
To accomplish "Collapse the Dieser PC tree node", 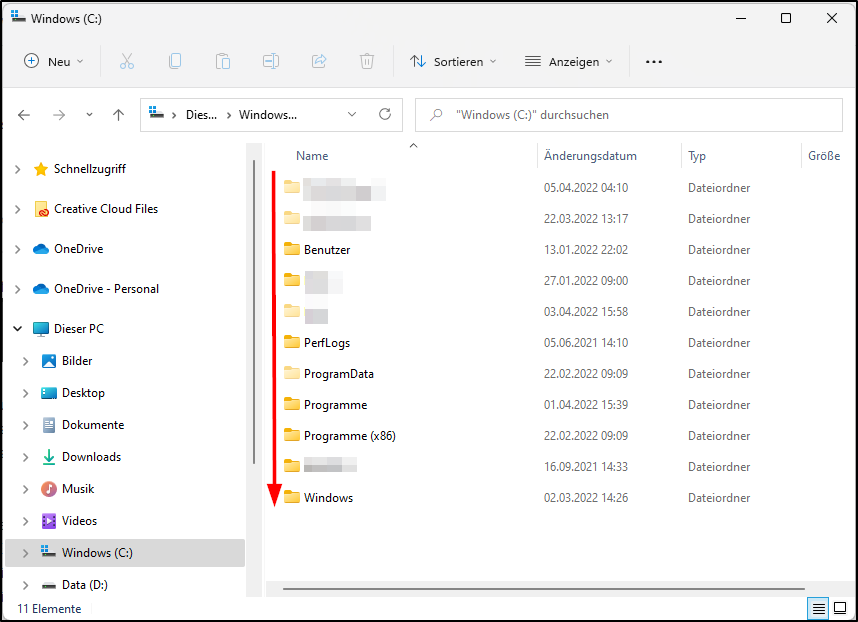I will 18,329.
